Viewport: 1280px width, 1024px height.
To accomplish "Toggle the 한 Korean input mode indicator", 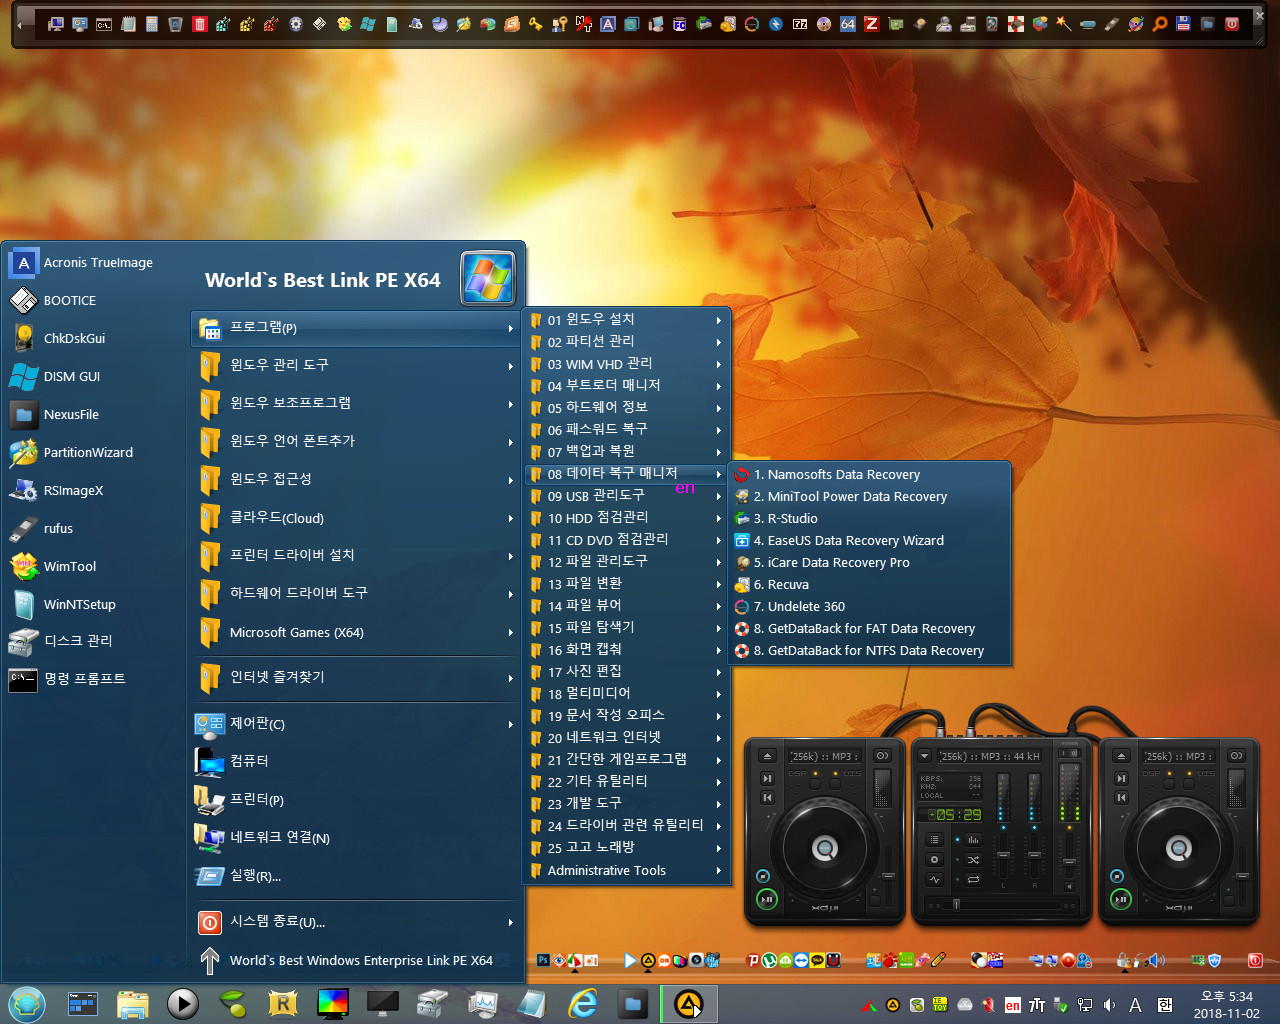I will (x=1165, y=1005).
